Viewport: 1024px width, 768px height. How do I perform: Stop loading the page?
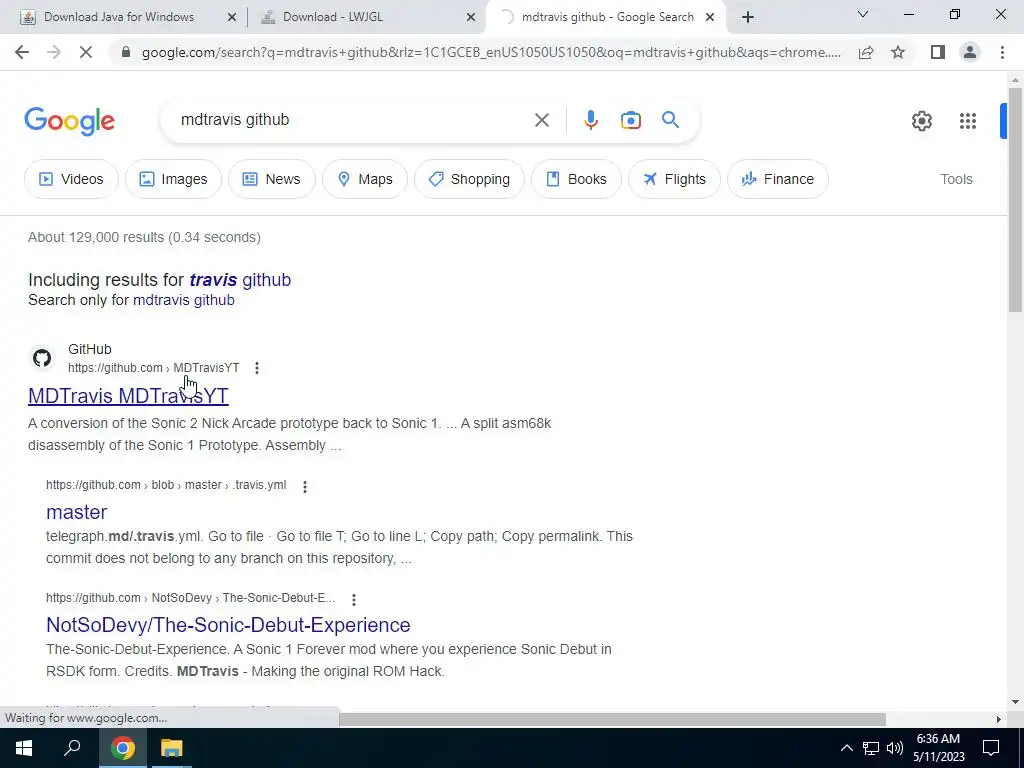(86, 52)
